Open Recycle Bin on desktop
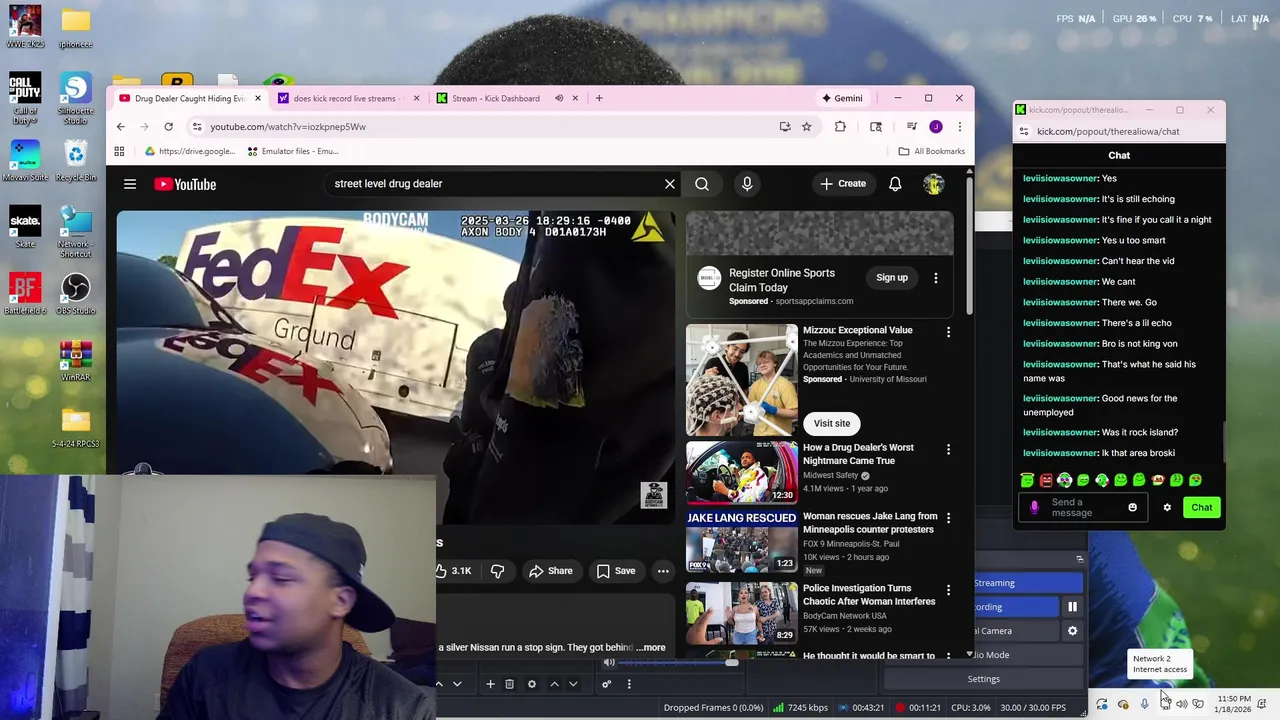This screenshot has height=720, width=1280. click(76, 162)
